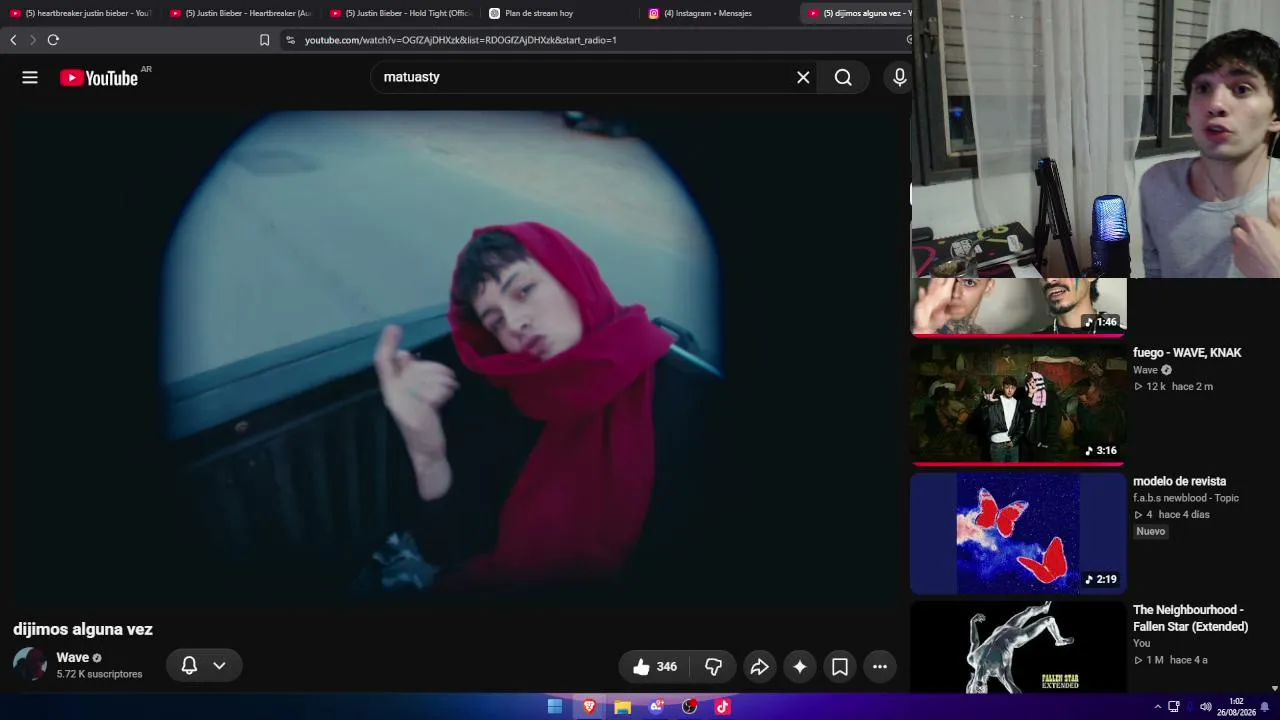Save the video with the bookmark icon
This screenshot has width=1280, height=720.
point(840,667)
